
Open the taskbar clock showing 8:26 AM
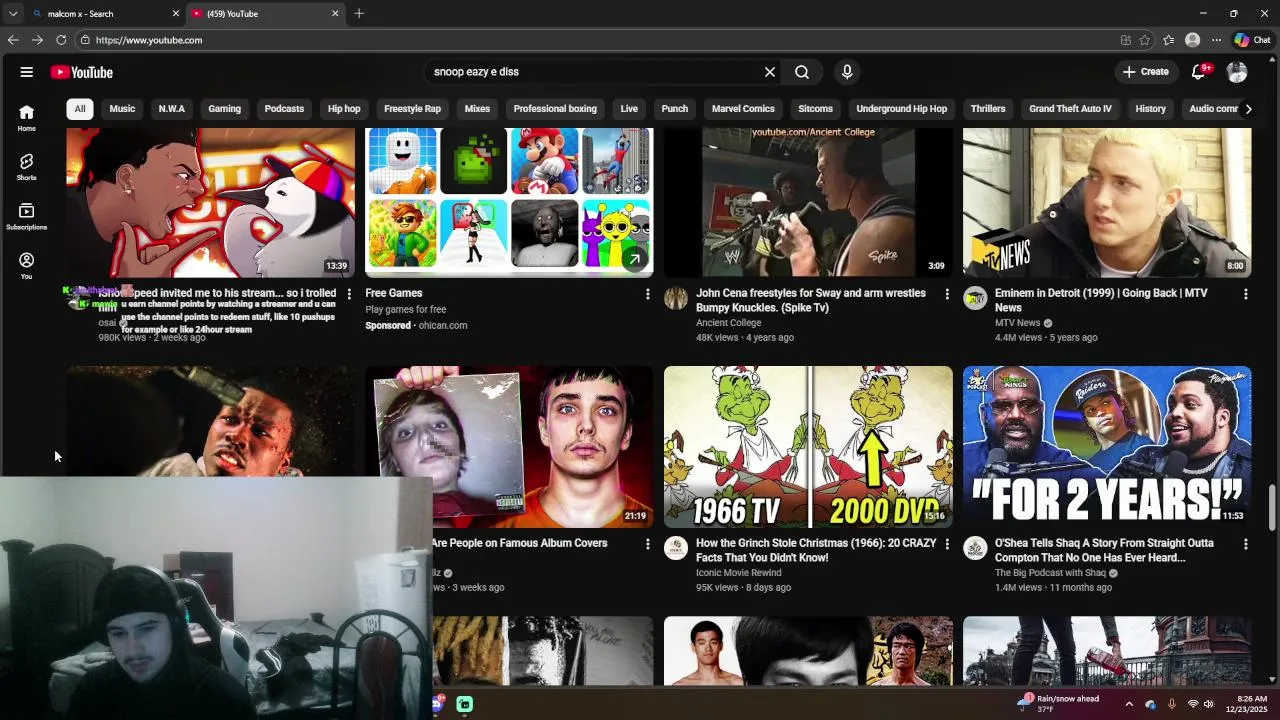[x=1252, y=704]
